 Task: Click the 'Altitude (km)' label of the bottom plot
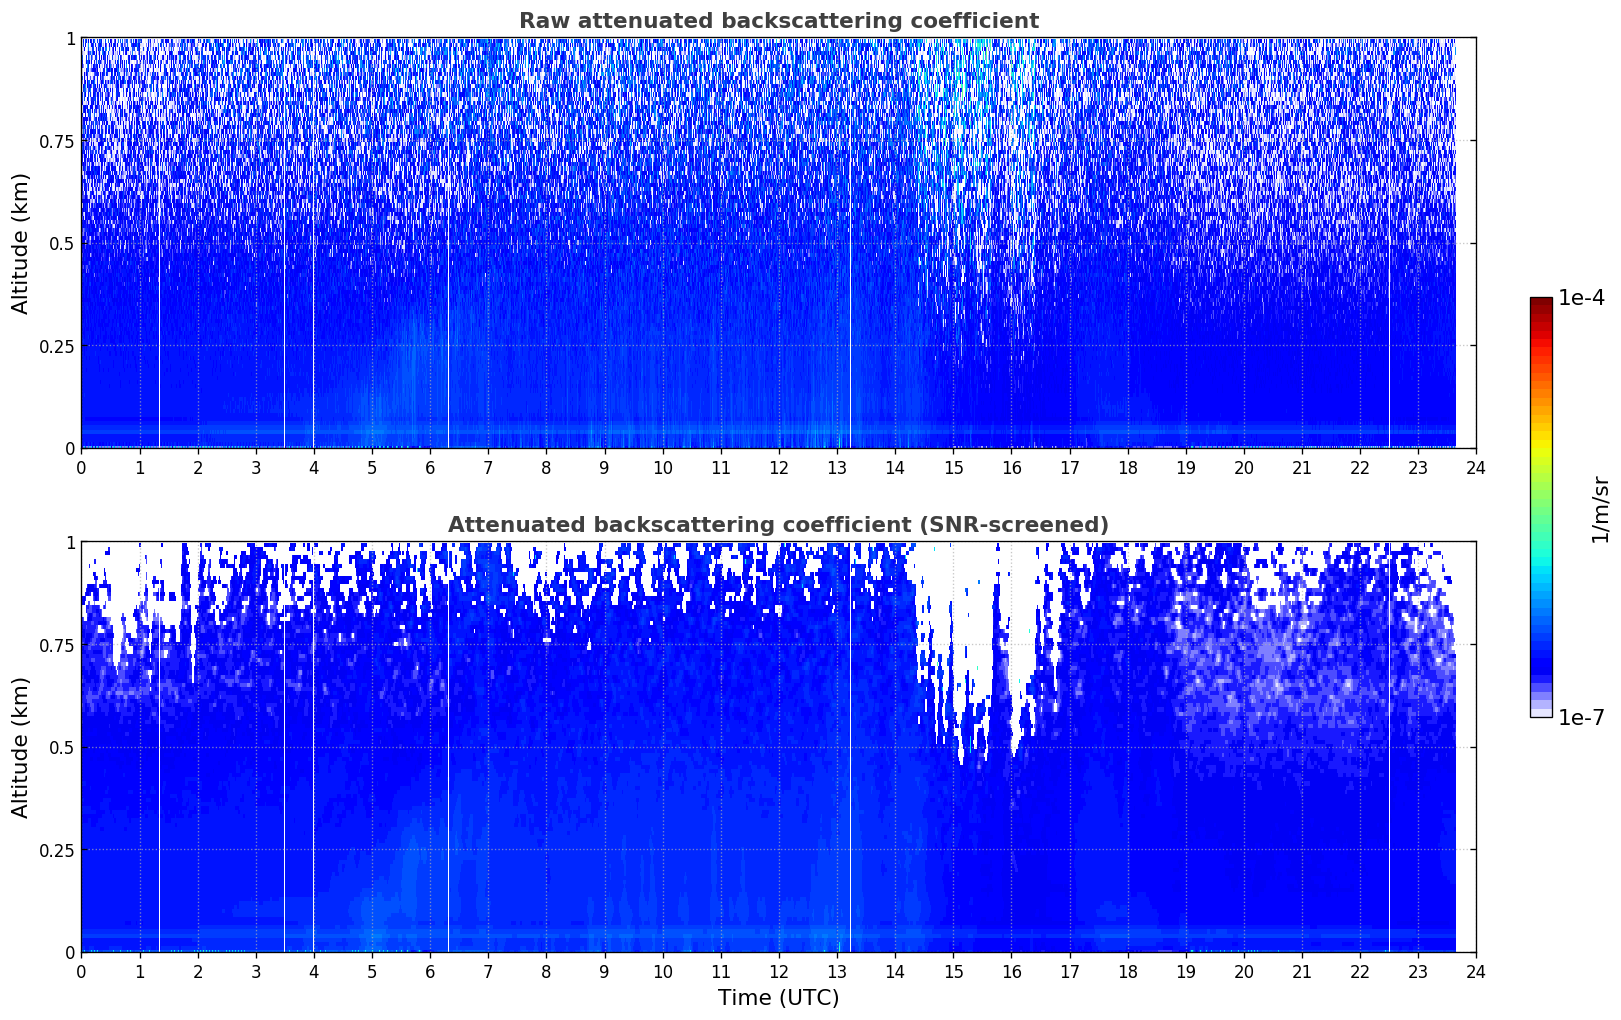click(x=21, y=747)
